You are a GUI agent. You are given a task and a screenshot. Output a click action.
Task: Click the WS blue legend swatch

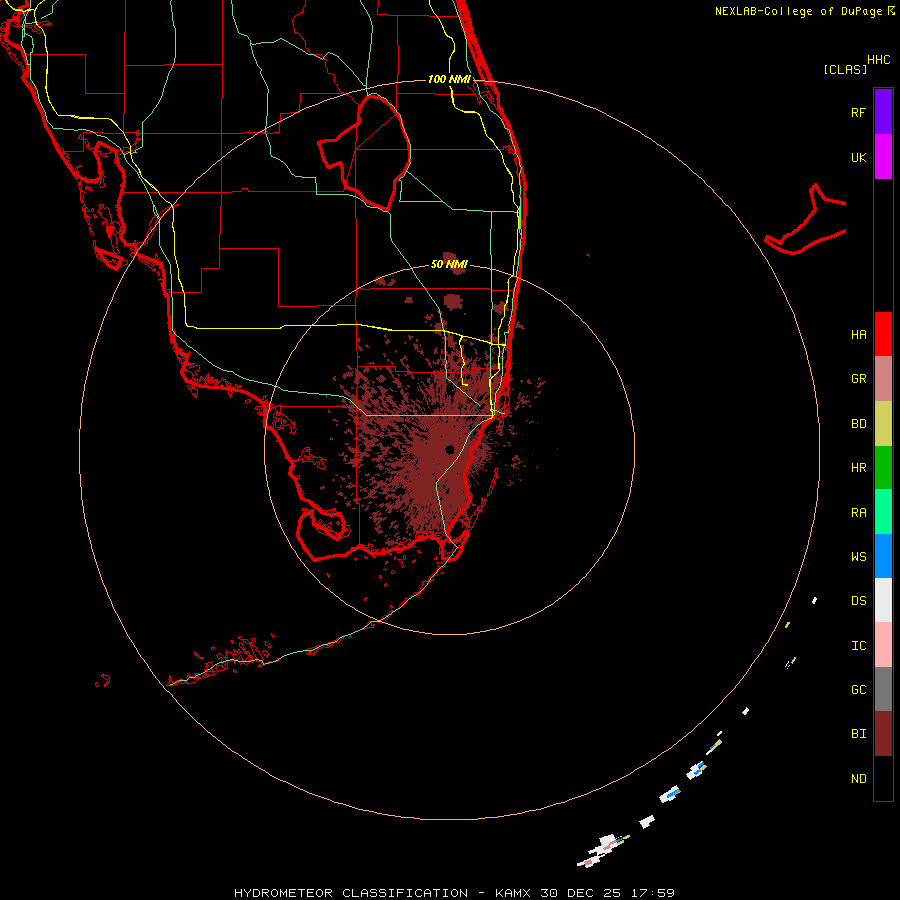pyautogui.click(x=883, y=556)
